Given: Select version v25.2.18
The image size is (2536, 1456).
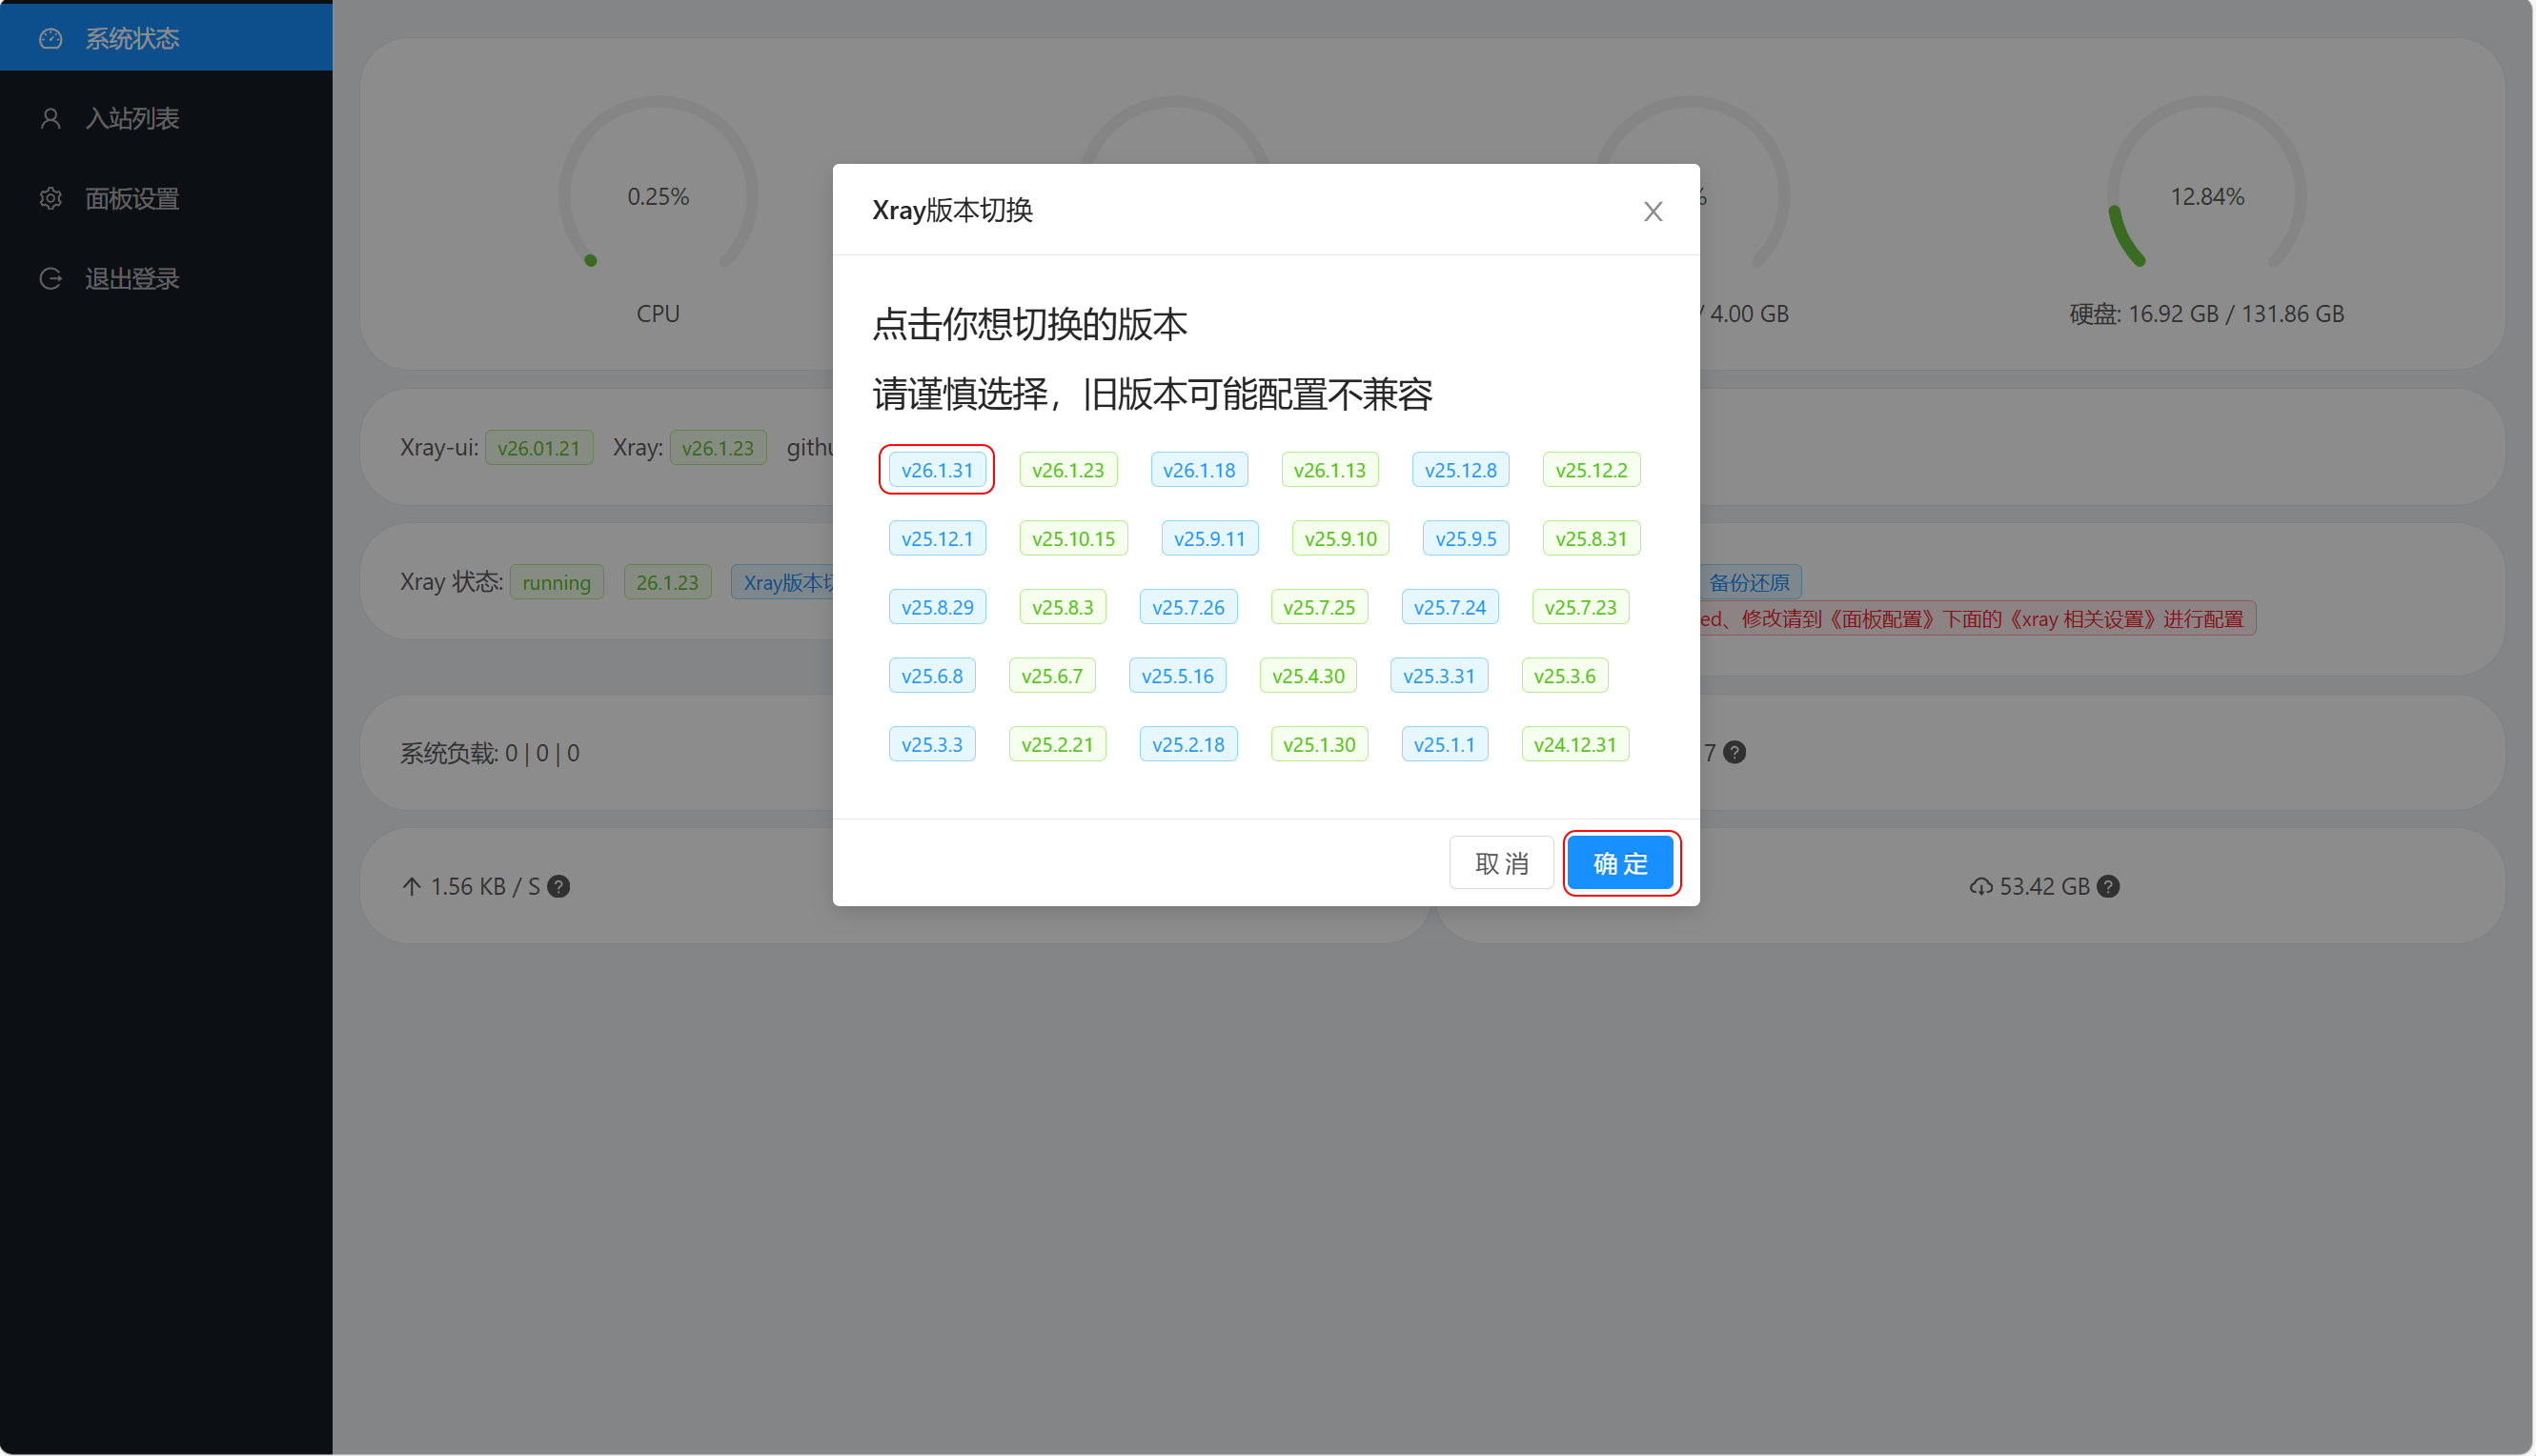Looking at the screenshot, I should click(1187, 745).
